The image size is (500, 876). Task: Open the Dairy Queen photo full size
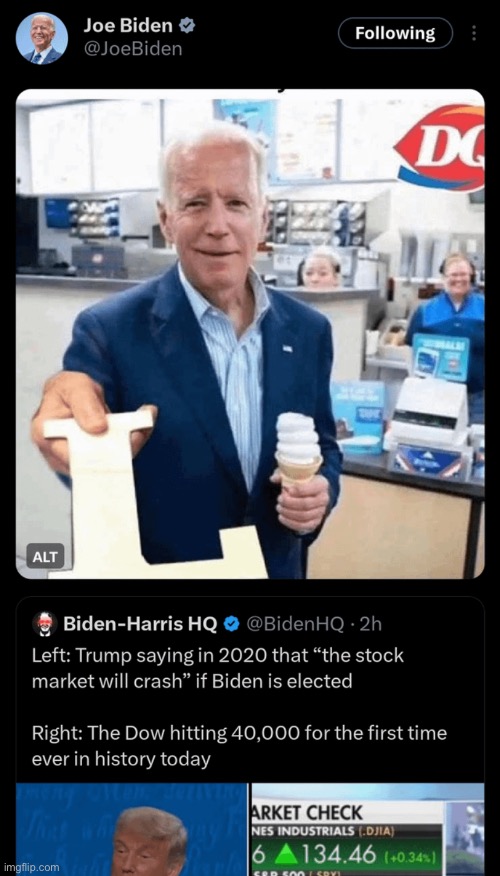point(250,334)
